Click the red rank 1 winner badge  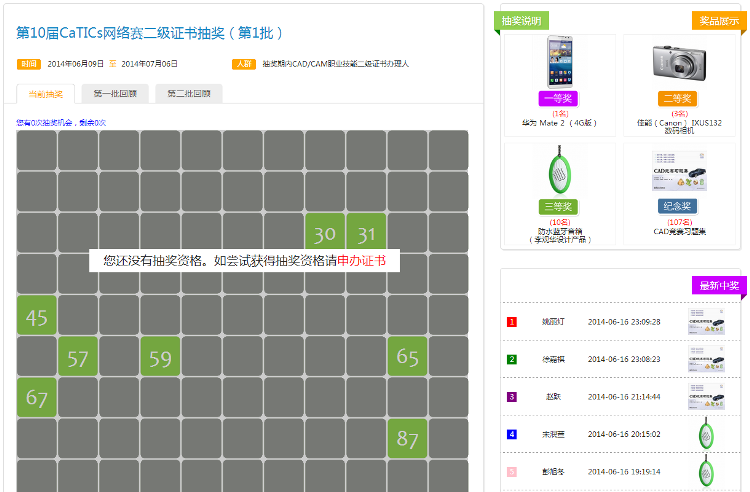512,322
